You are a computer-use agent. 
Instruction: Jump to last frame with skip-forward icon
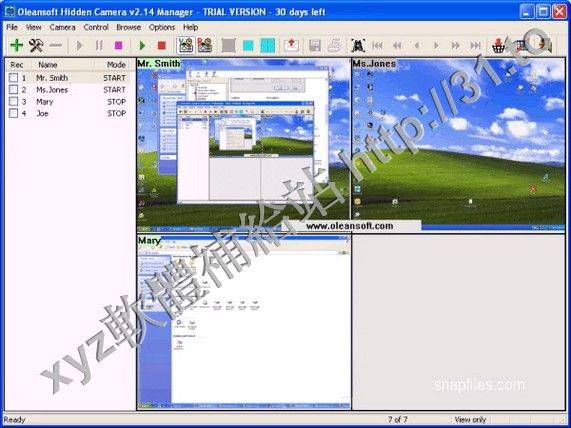click(475, 46)
